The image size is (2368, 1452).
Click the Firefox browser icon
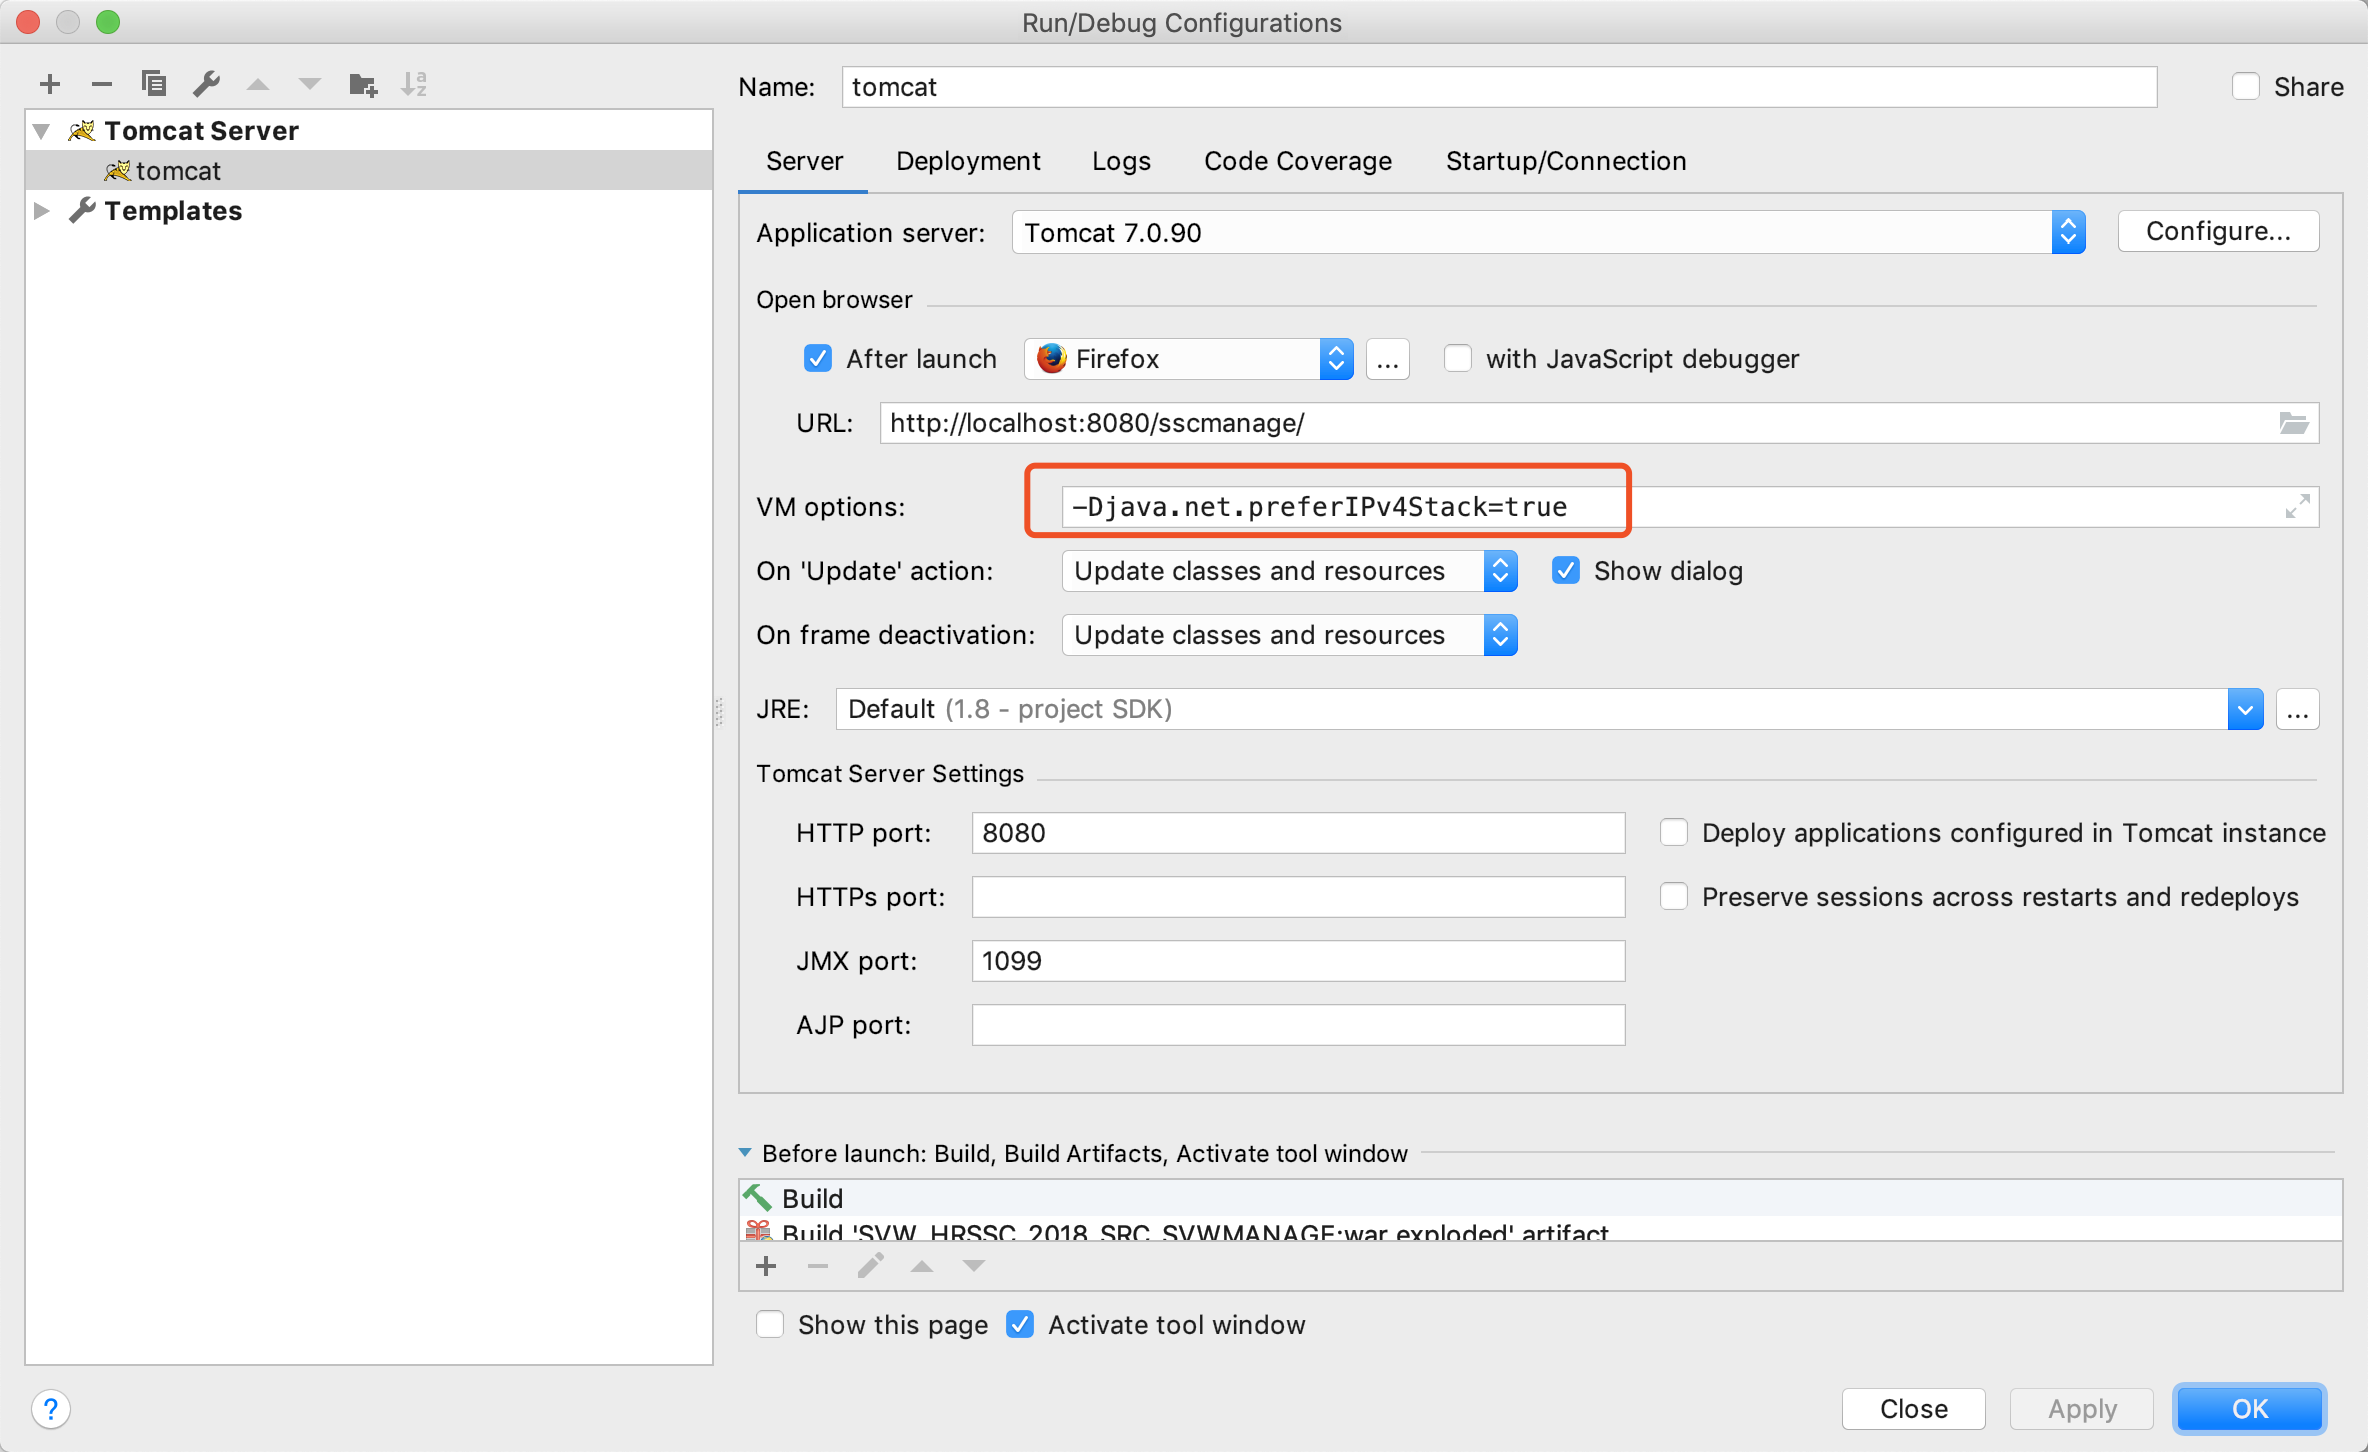click(x=1051, y=358)
